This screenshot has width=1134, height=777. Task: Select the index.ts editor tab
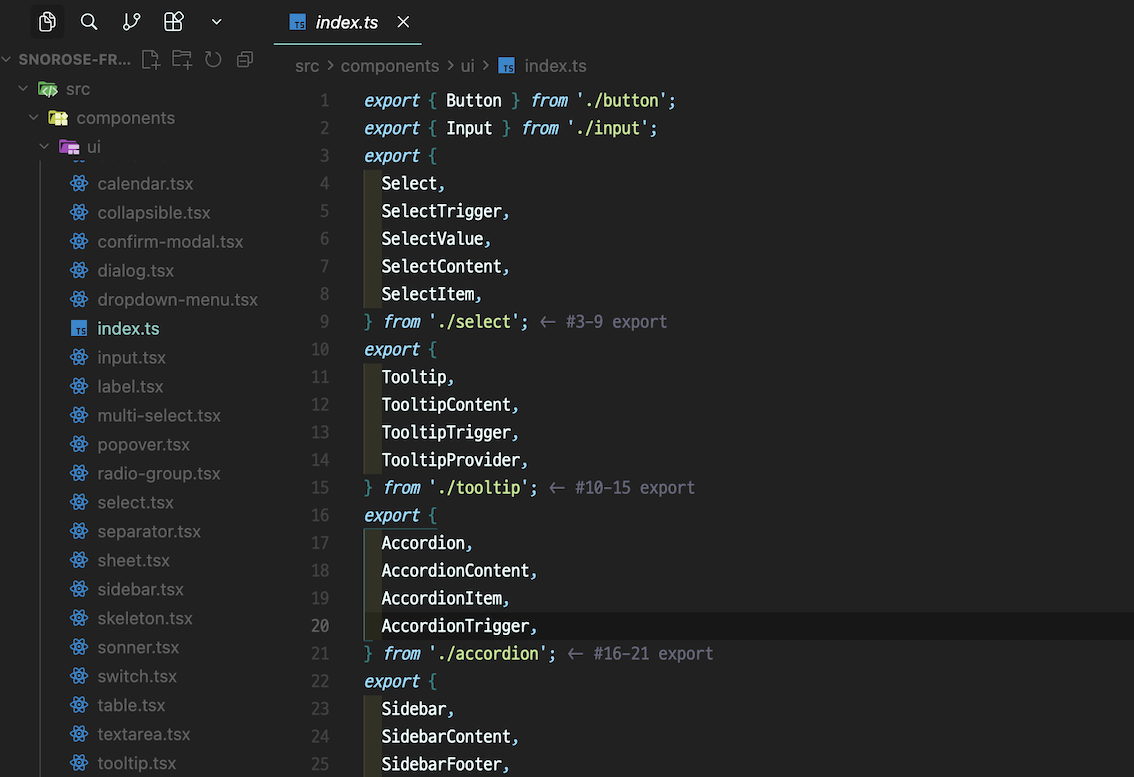point(346,22)
